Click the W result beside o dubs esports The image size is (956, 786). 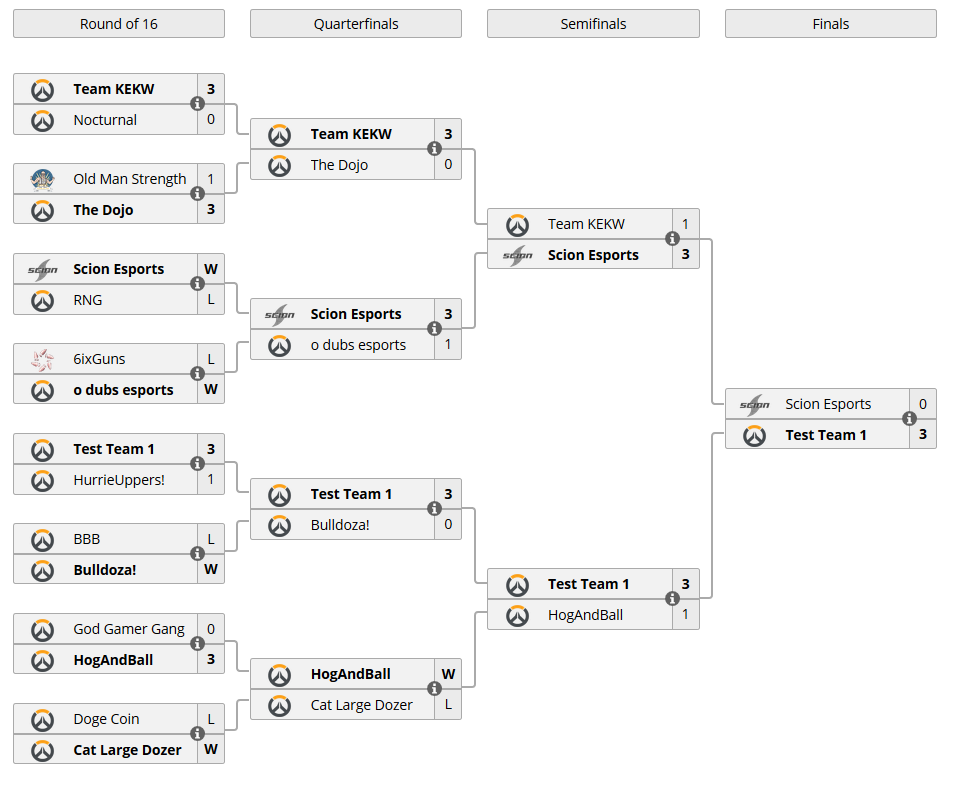(211, 389)
